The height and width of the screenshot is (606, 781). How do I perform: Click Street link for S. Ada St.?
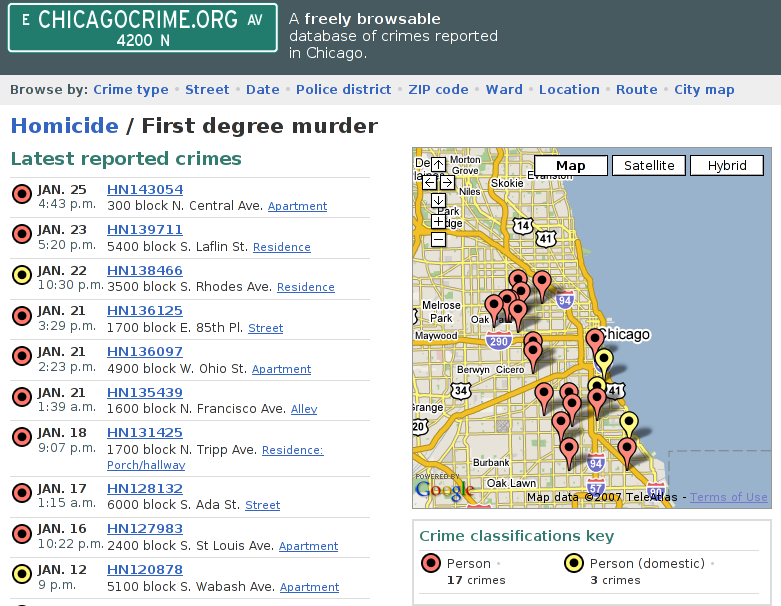pyautogui.click(x=262, y=505)
